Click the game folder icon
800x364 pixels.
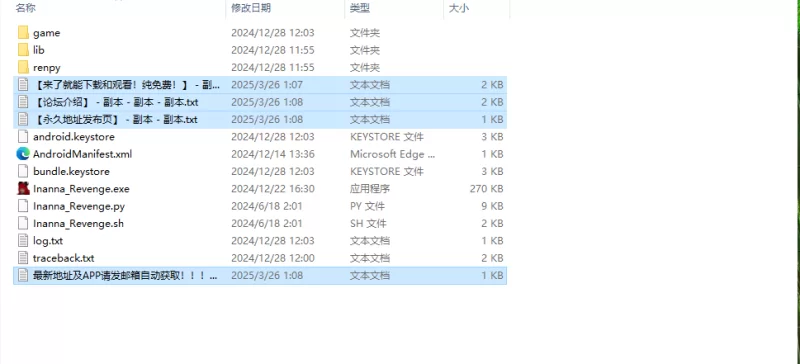[23, 33]
